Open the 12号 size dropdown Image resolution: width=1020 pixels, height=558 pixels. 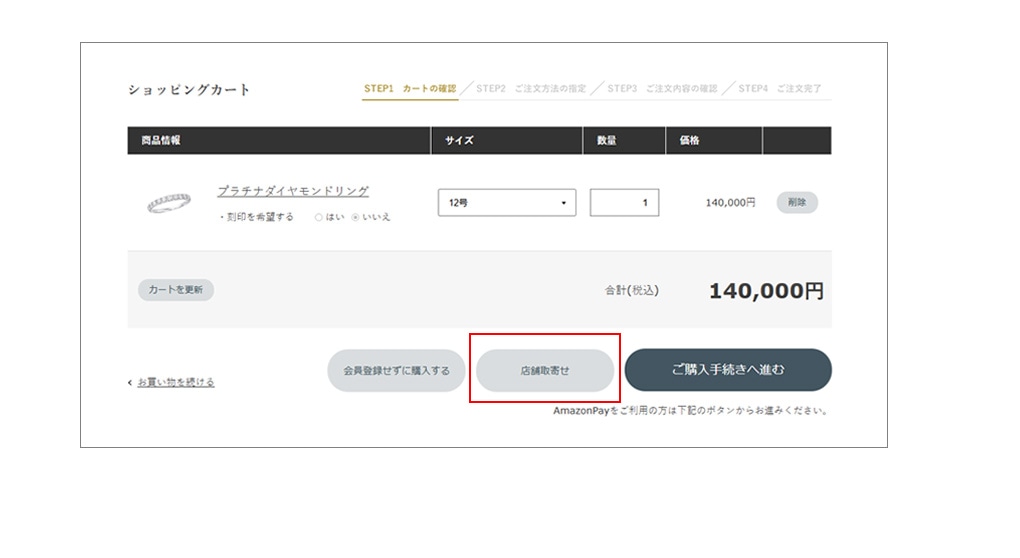pos(506,203)
